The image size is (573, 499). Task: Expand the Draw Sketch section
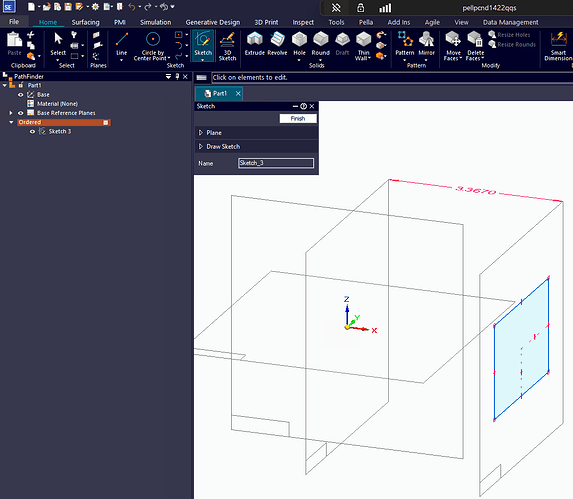click(201, 146)
